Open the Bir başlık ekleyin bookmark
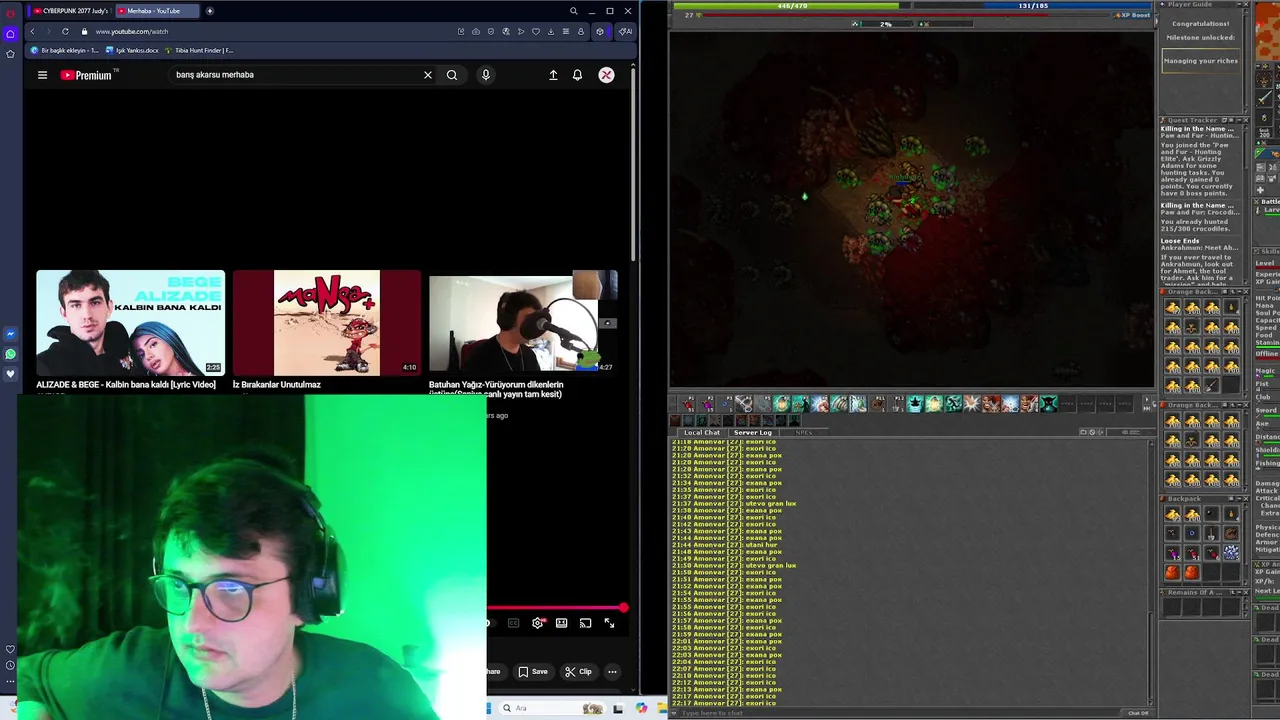This screenshot has width=1280, height=720. pos(66,50)
